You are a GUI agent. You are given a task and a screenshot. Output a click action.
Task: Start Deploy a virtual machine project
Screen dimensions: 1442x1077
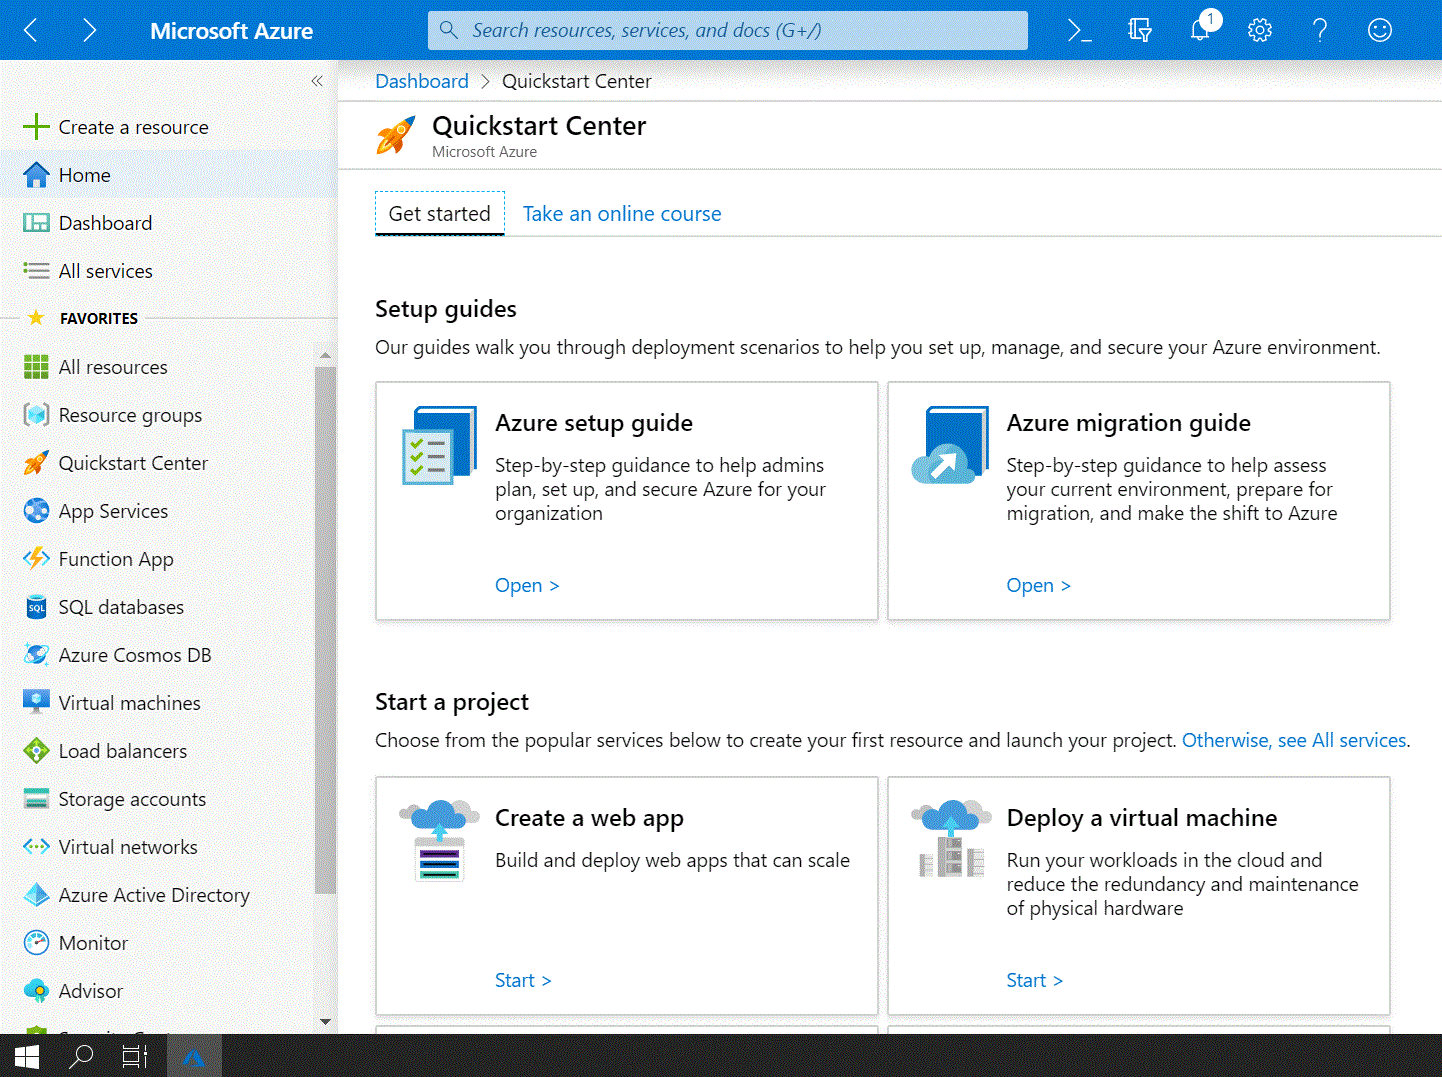pos(1034,980)
